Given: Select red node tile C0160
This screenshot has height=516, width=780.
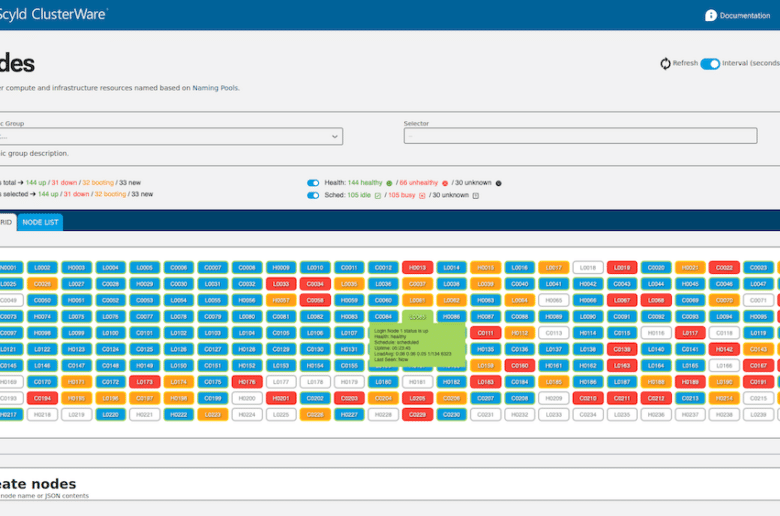Looking at the screenshot, I should tap(519, 366).
